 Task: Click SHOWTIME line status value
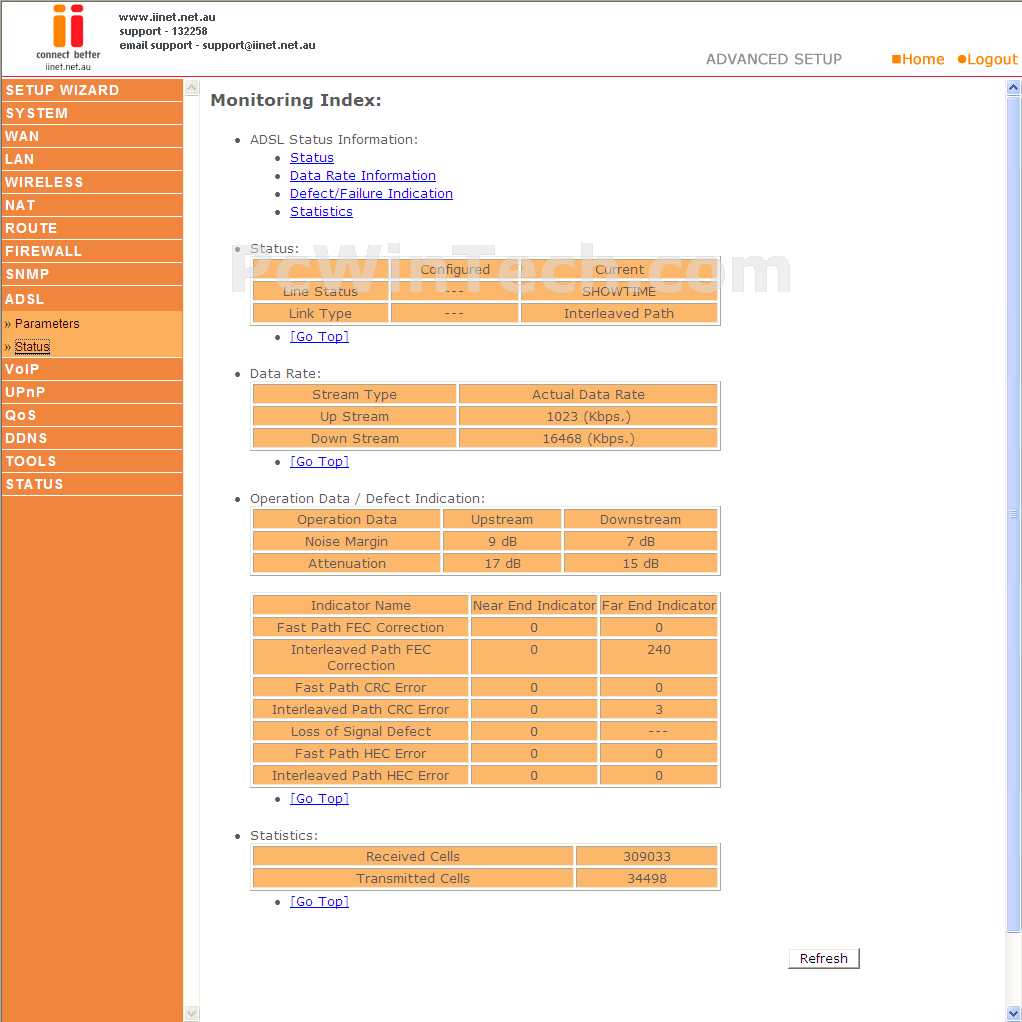(x=619, y=291)
